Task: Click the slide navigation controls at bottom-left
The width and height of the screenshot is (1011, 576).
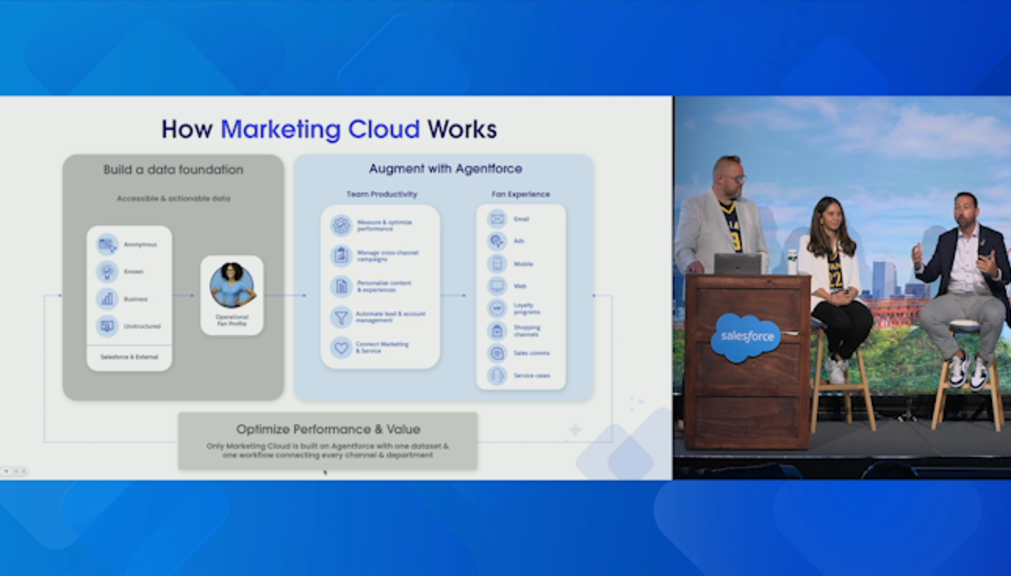Action: (15, 471)
